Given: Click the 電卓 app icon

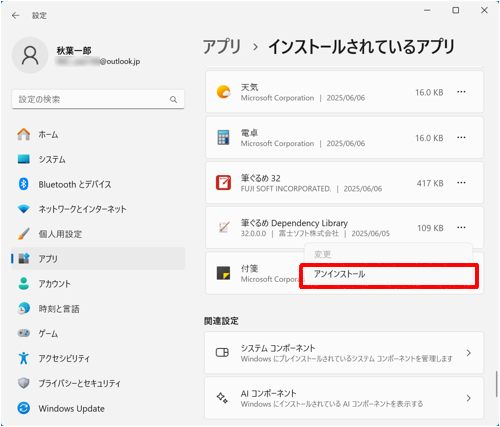Looking at the screenshot, I should 223,137.
